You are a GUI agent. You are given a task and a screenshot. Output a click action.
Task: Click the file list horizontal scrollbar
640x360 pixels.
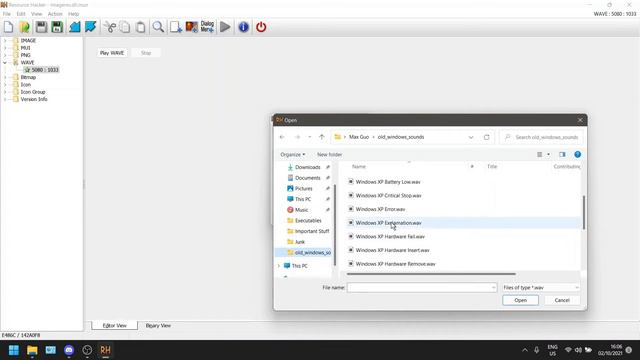pos(431,274)
